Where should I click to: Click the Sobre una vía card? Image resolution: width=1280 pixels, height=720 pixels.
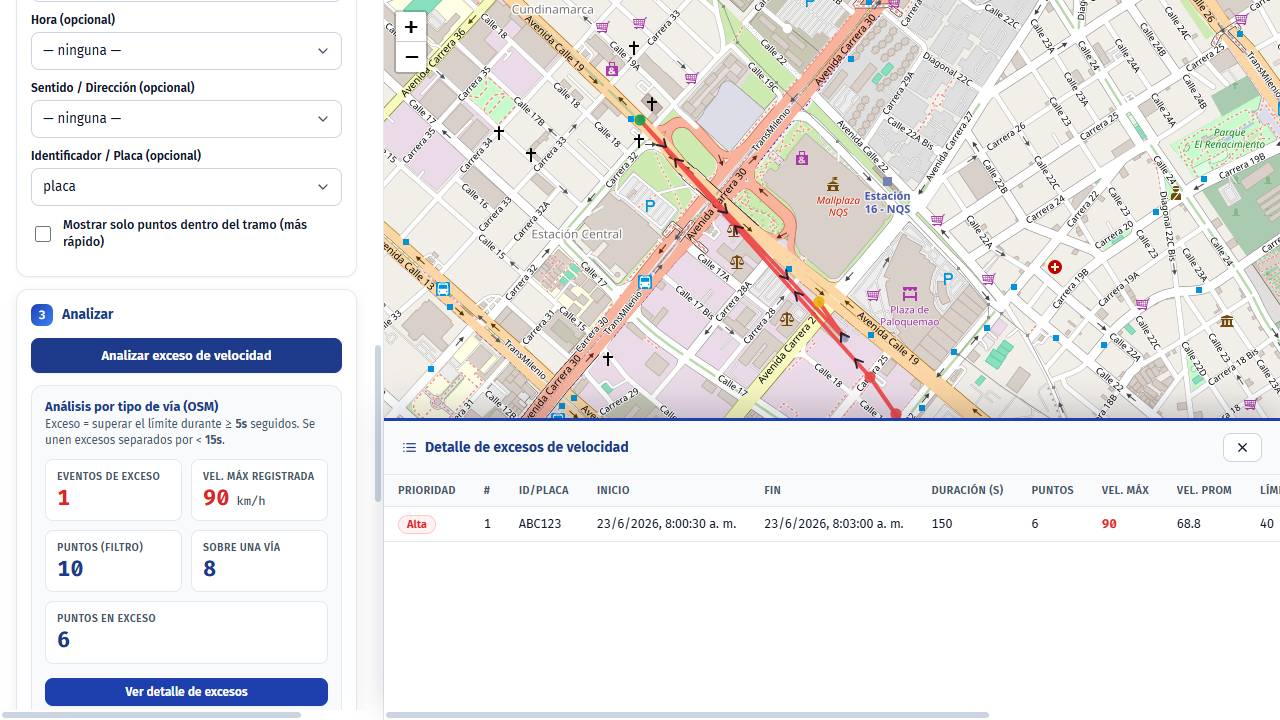[x=259, y=561]
